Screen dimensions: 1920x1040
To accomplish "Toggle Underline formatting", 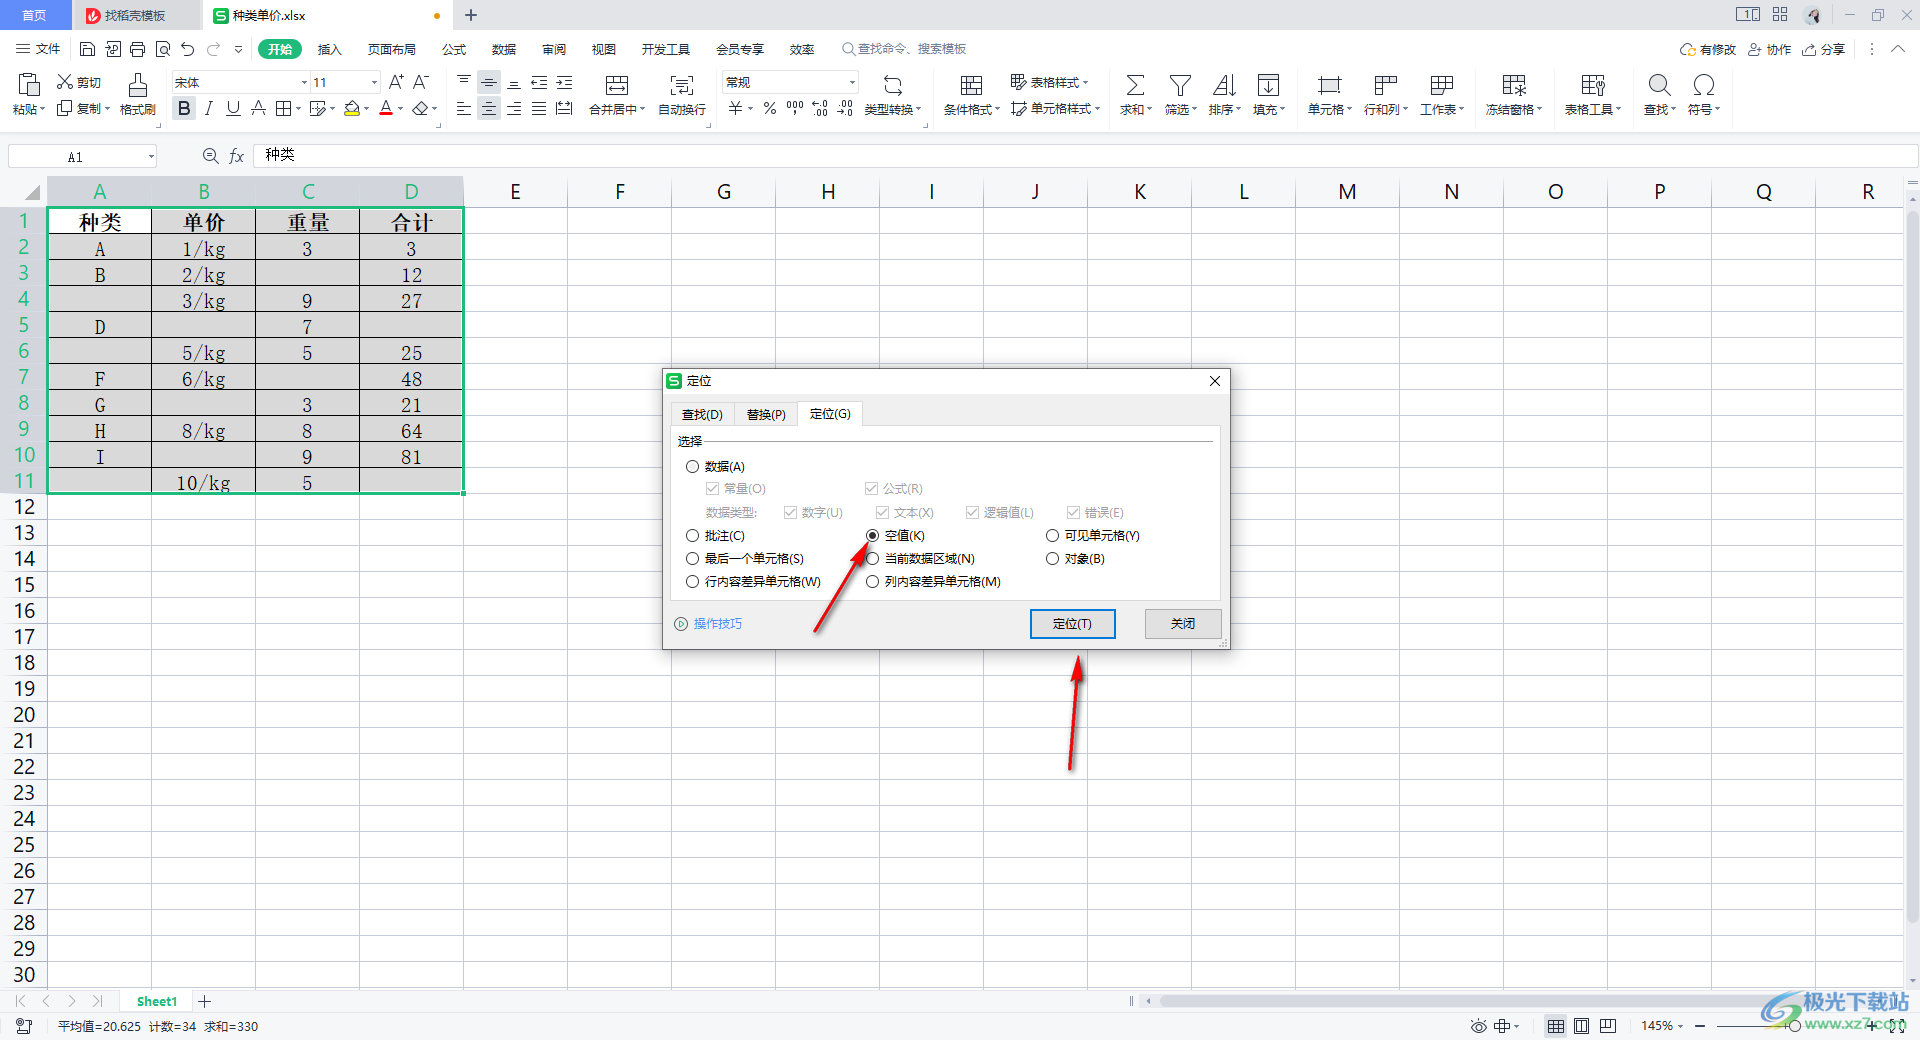I will pos(233,108).
